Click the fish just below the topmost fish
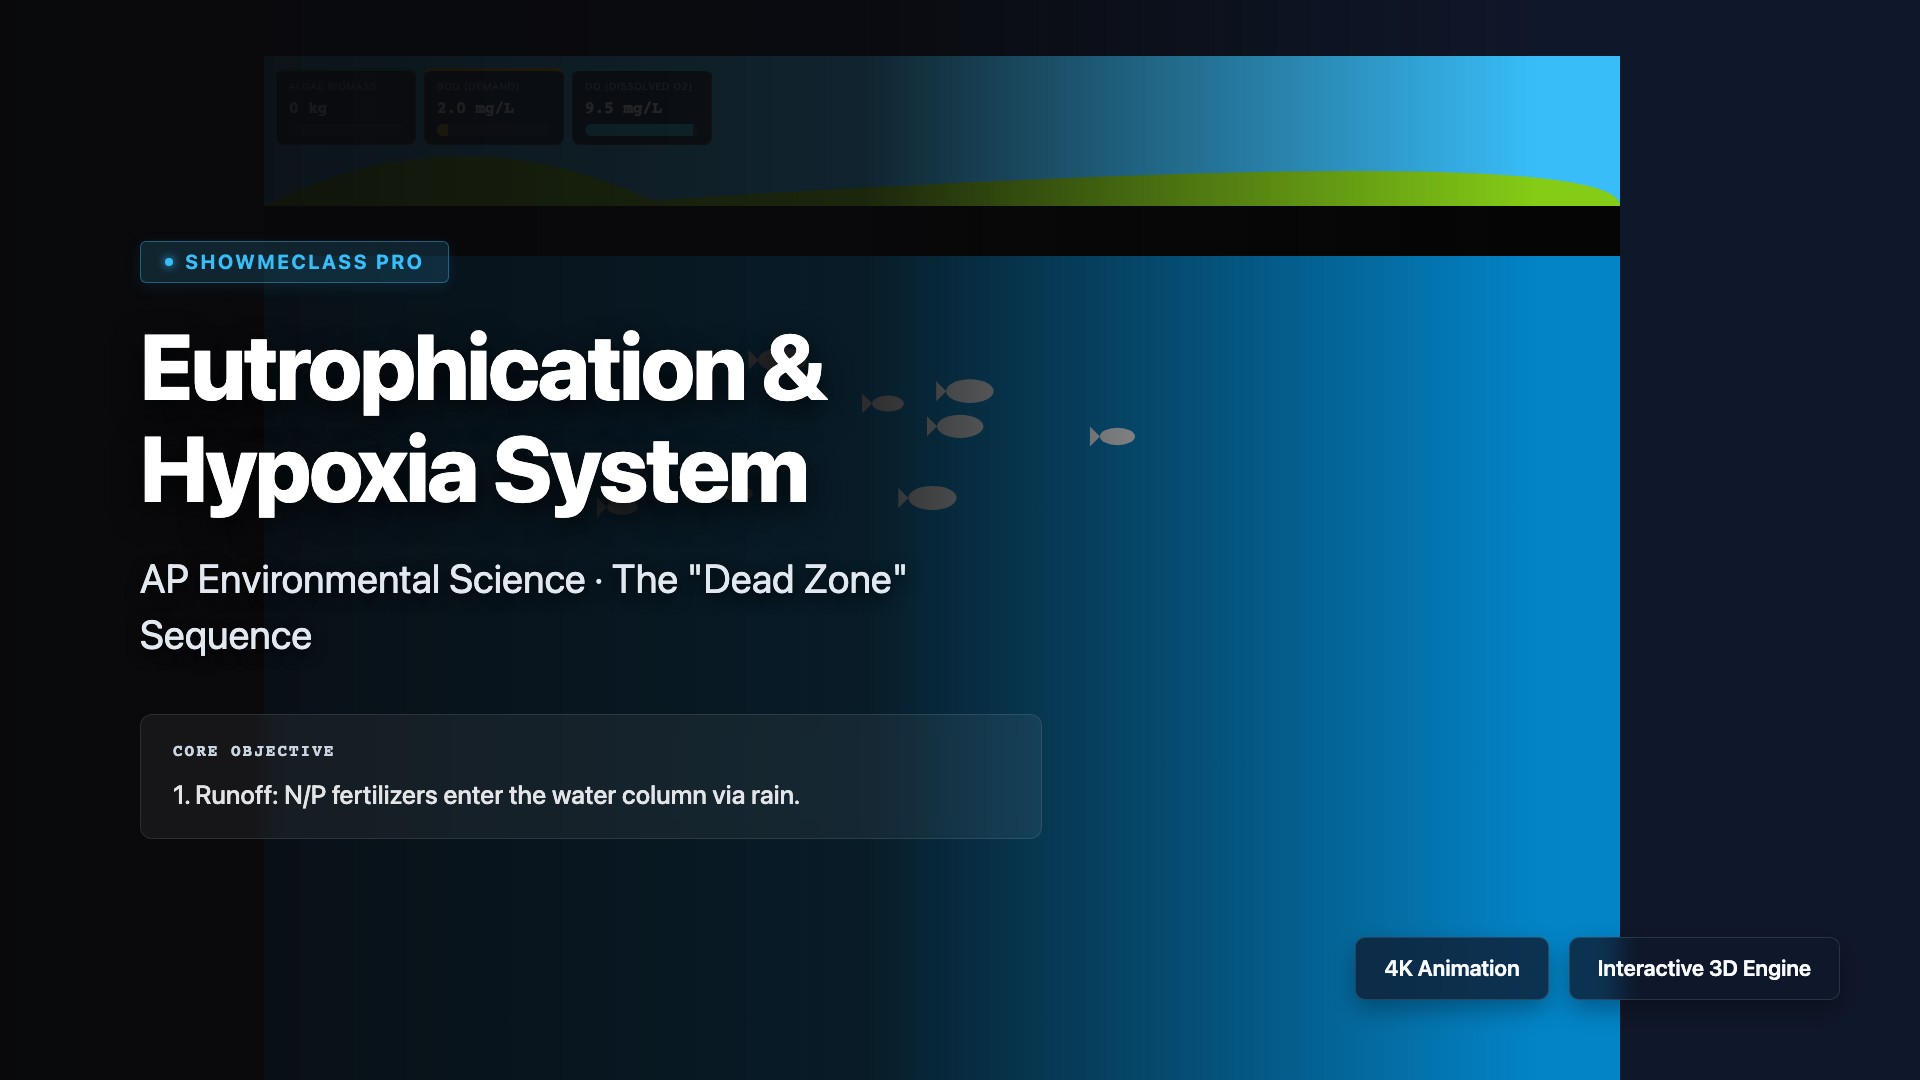The height and width of the screenshot is (1080, 1920). 959,427
